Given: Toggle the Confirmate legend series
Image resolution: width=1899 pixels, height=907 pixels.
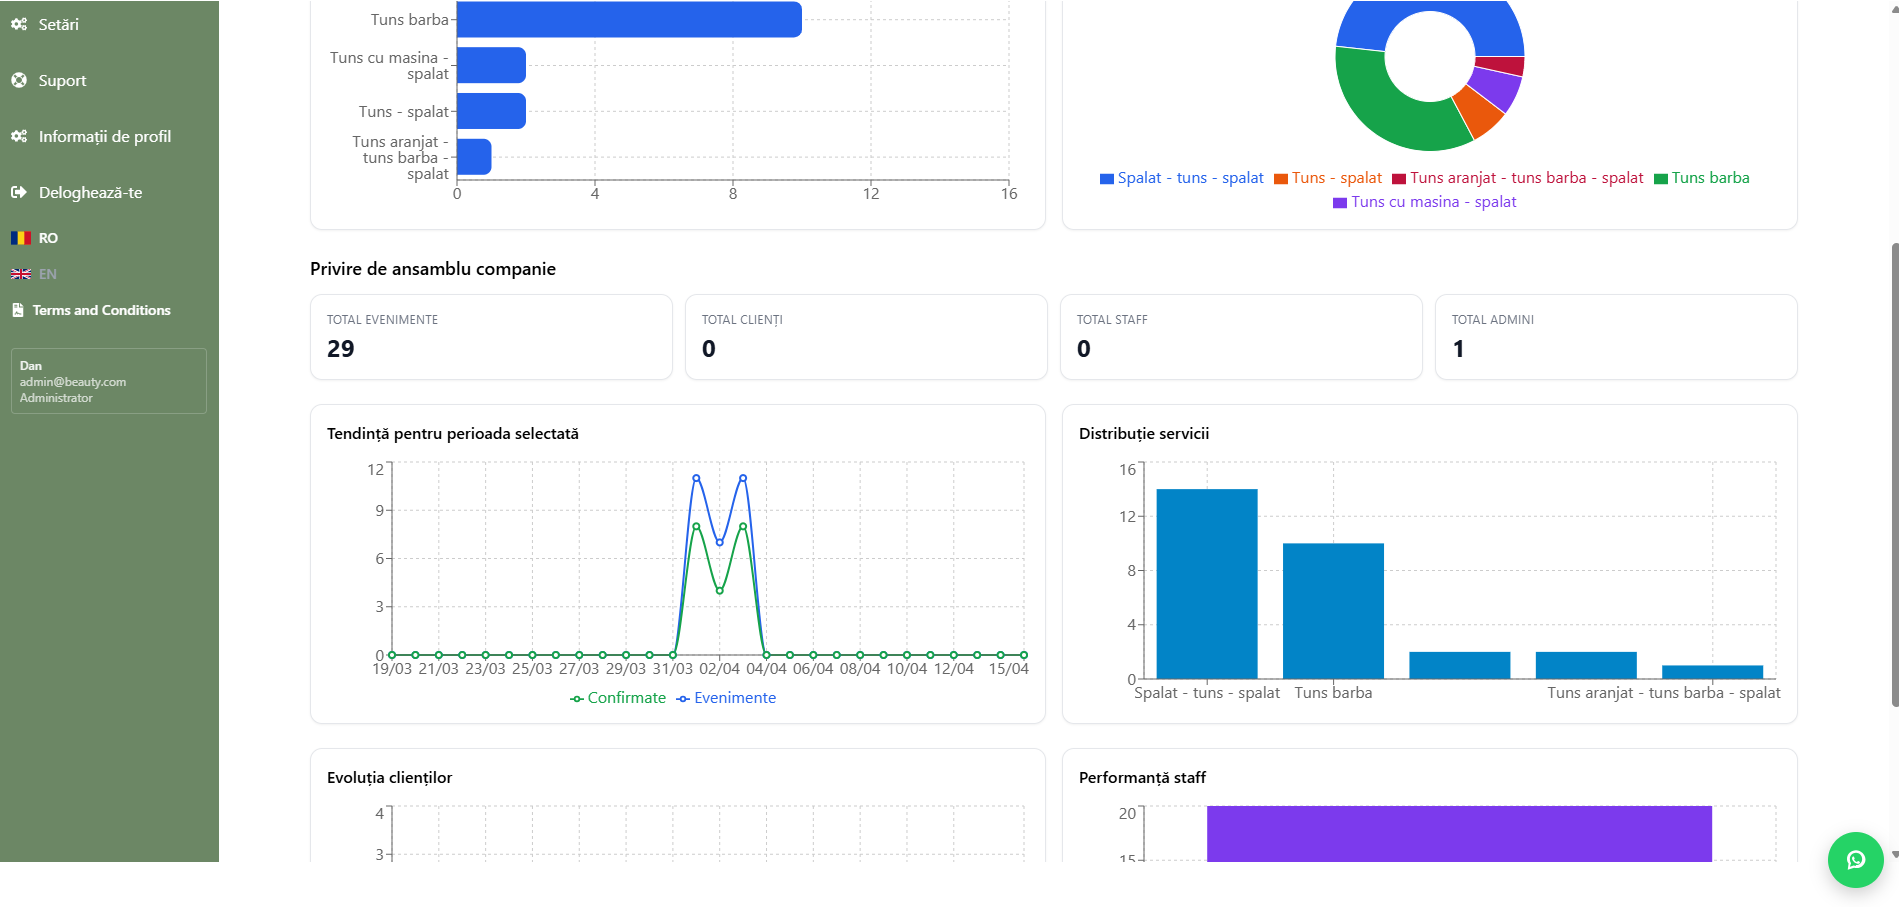Looking at the screenshot, I should 618,698.
